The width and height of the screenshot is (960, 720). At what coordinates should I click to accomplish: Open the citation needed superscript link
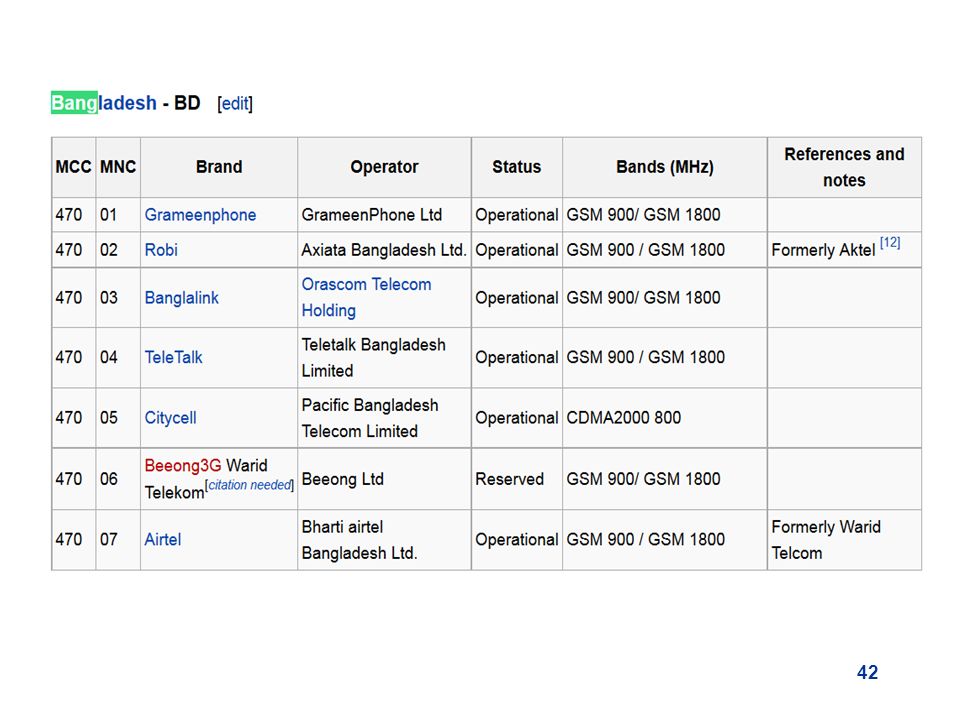click(250, 485)
